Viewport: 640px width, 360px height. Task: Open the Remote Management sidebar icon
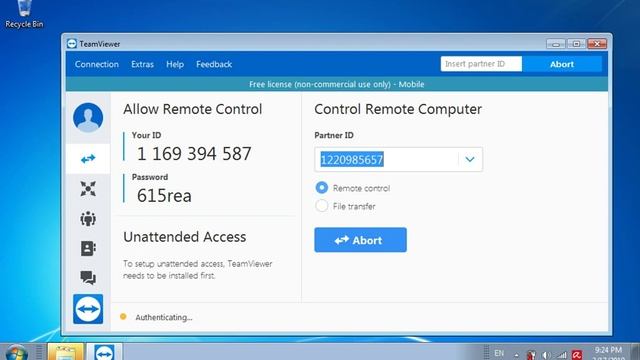(88, 189)
